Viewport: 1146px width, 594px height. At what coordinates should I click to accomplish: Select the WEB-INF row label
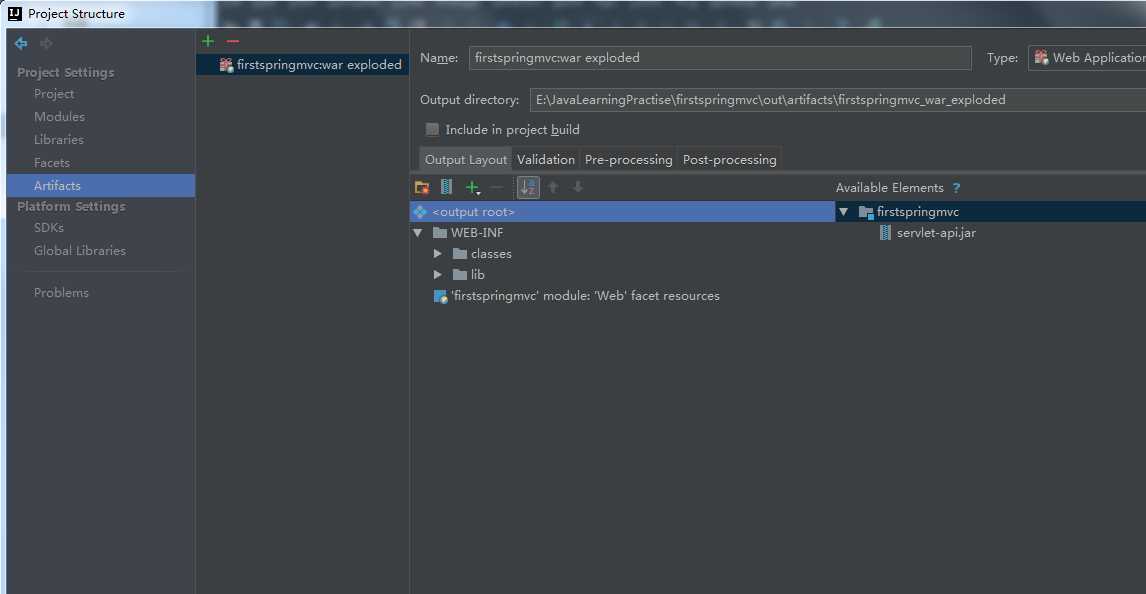[477, 233]
